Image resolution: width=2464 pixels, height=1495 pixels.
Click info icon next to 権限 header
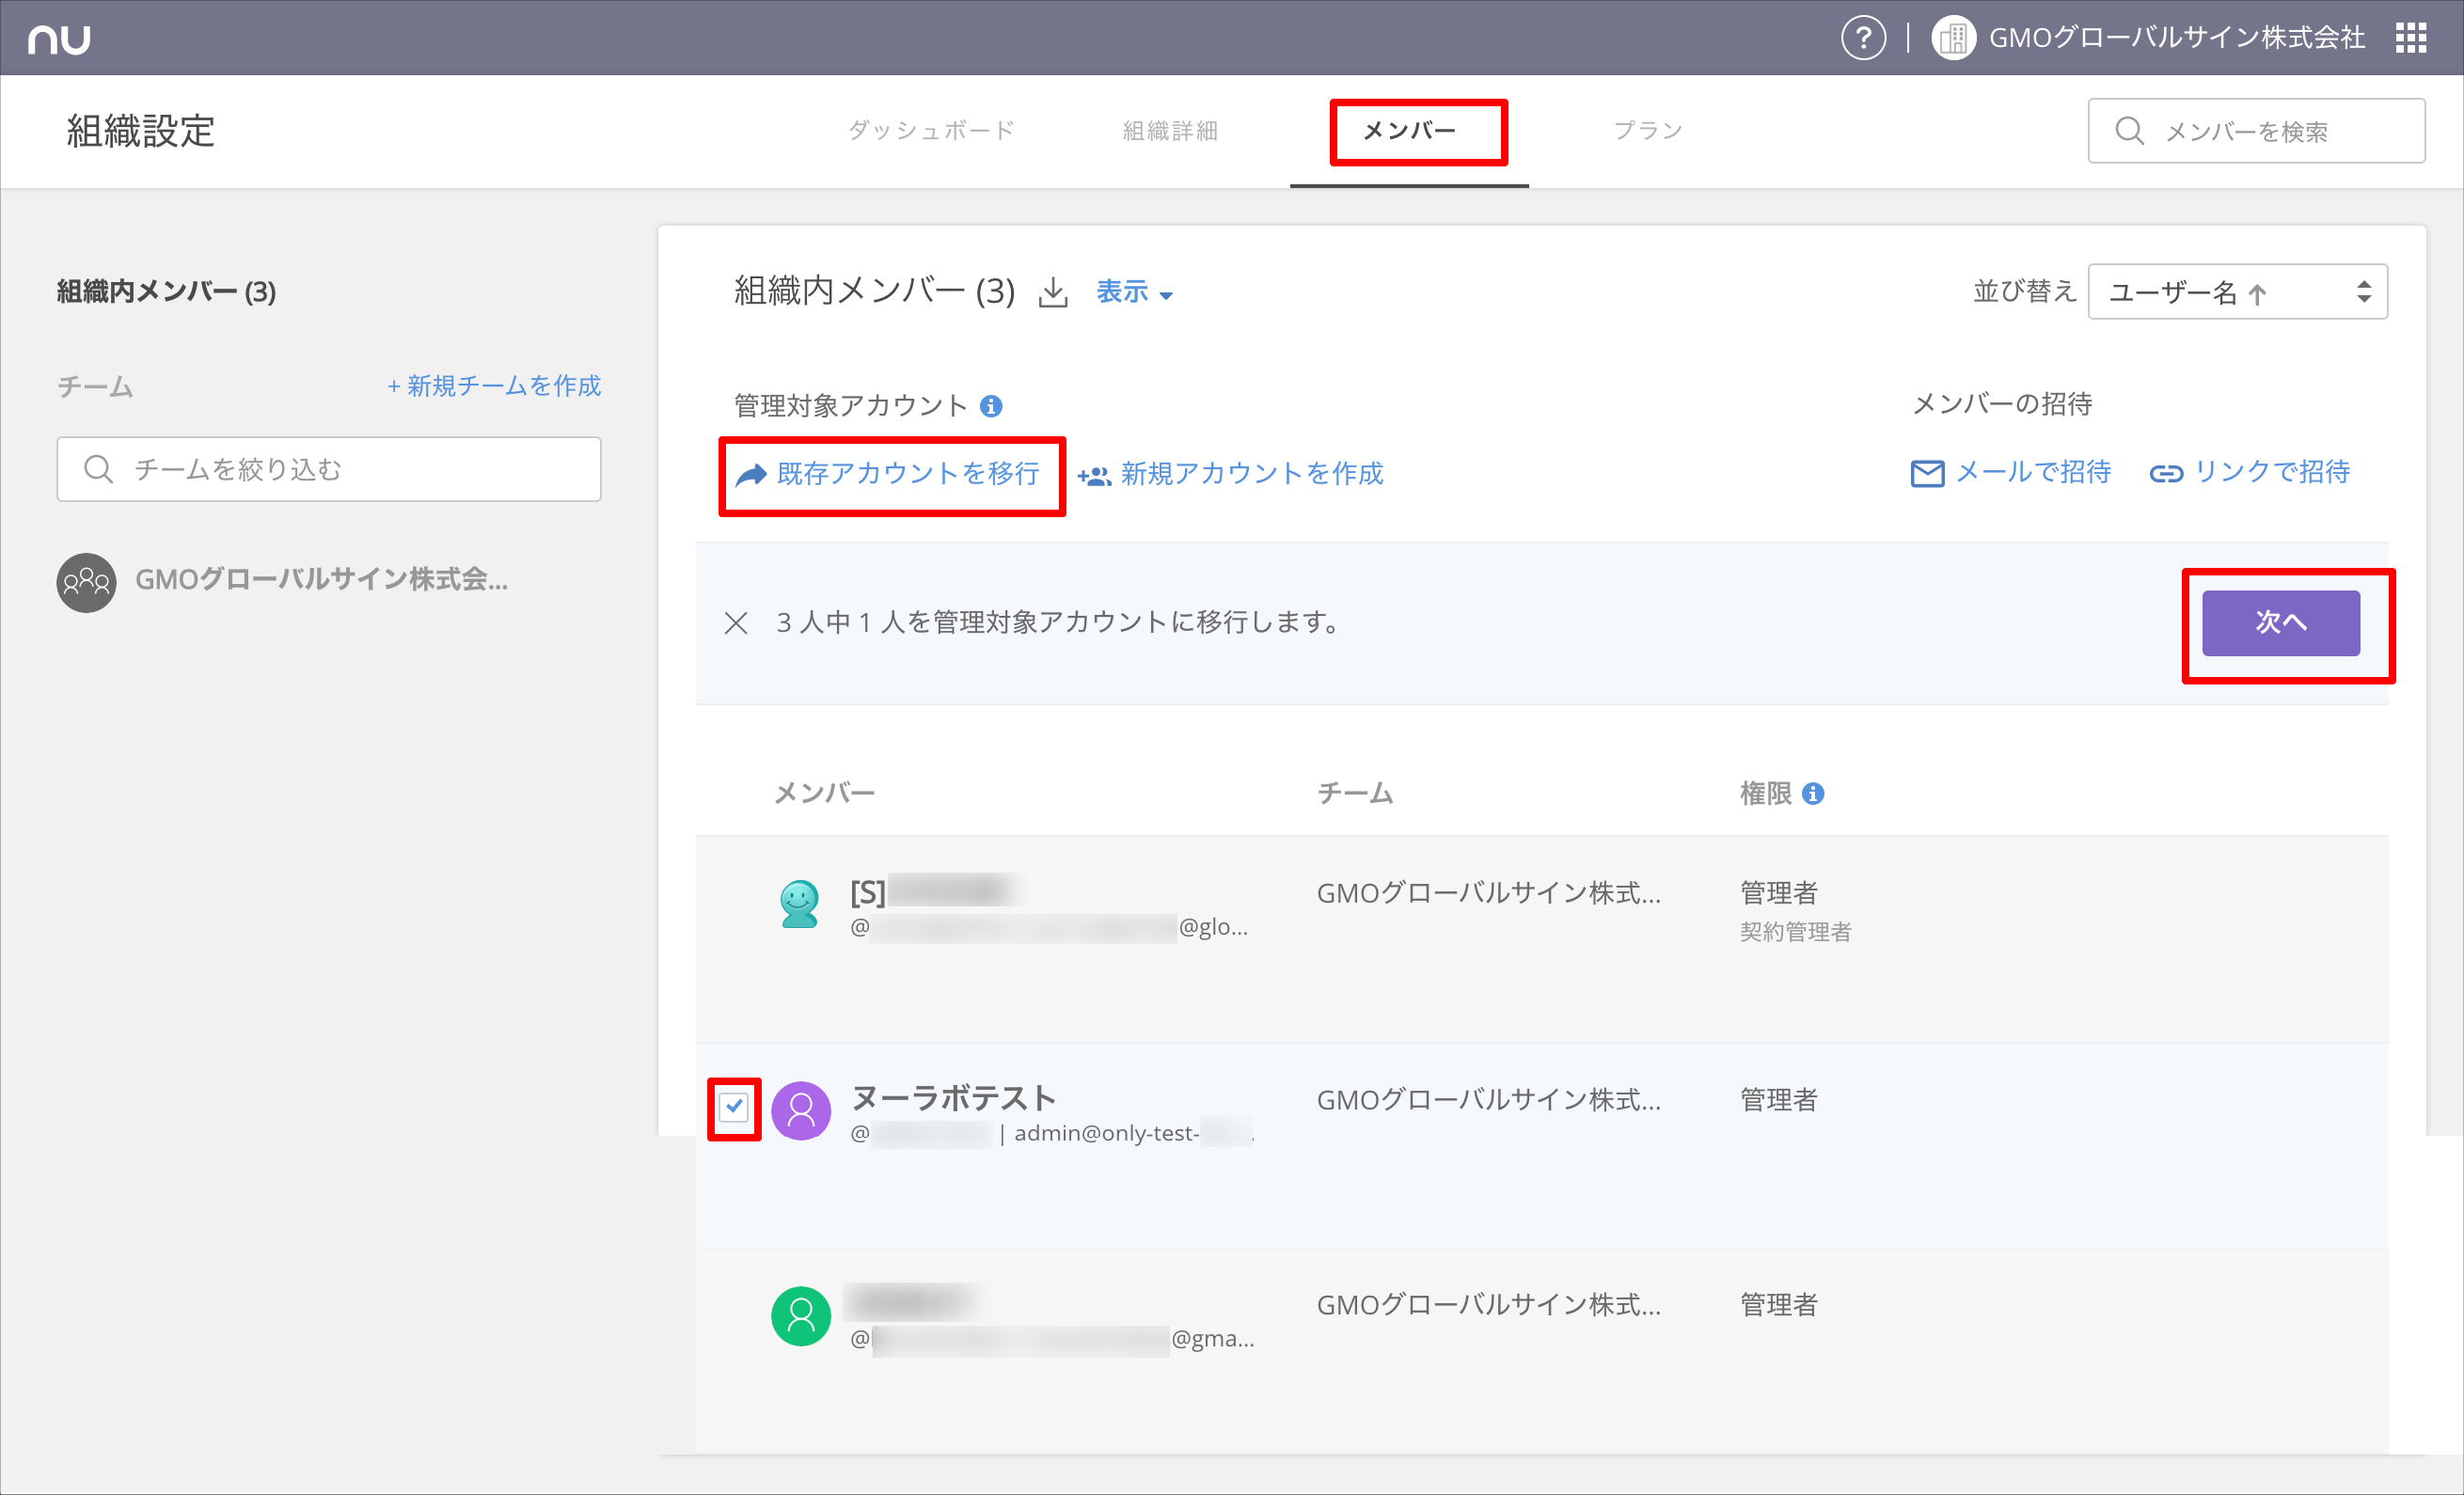[x=1813, y=794]
